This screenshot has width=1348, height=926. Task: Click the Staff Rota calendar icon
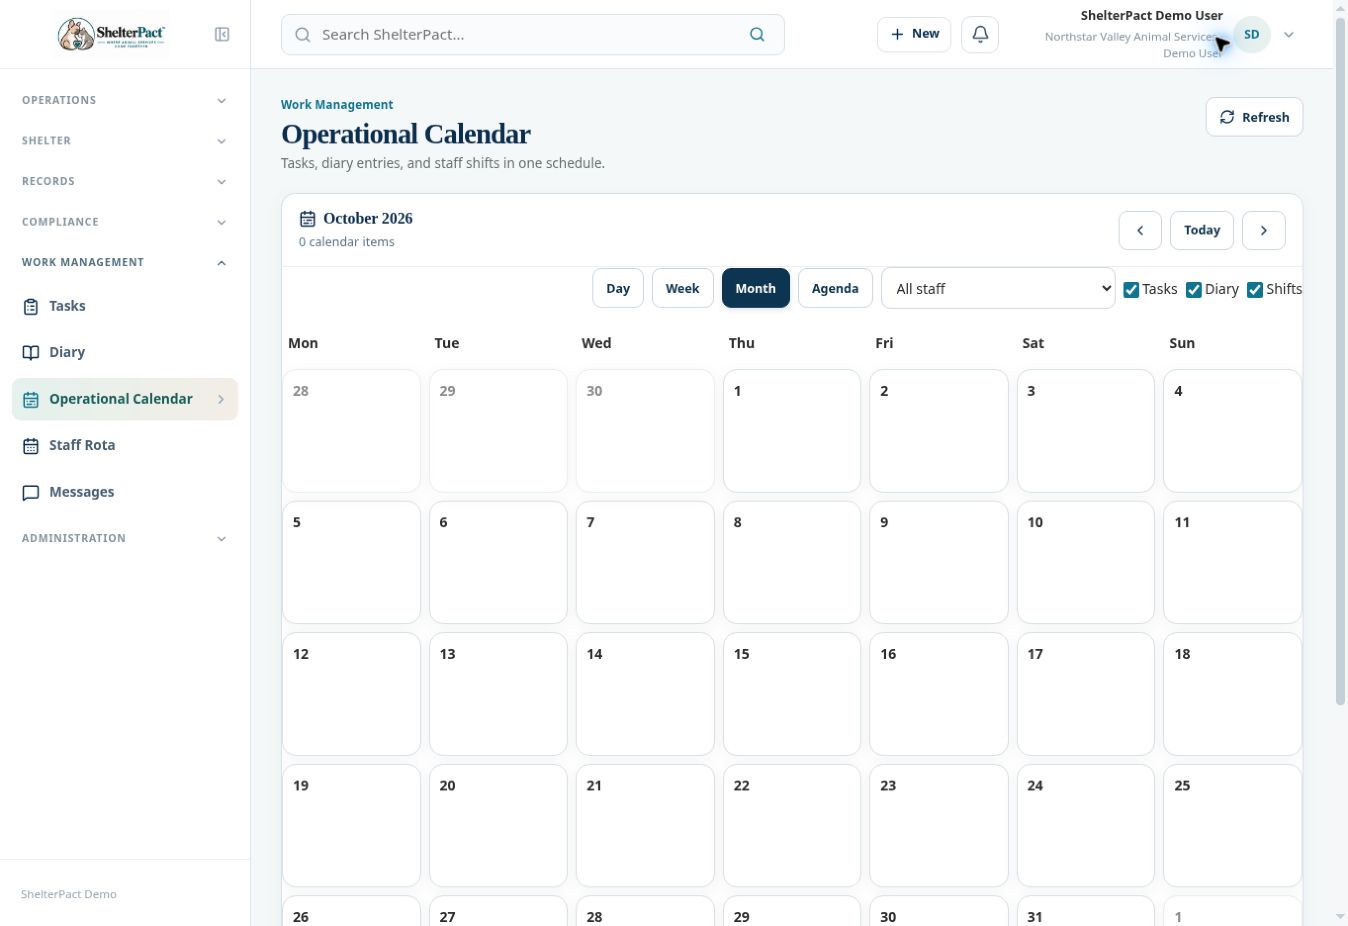point(31,445)
